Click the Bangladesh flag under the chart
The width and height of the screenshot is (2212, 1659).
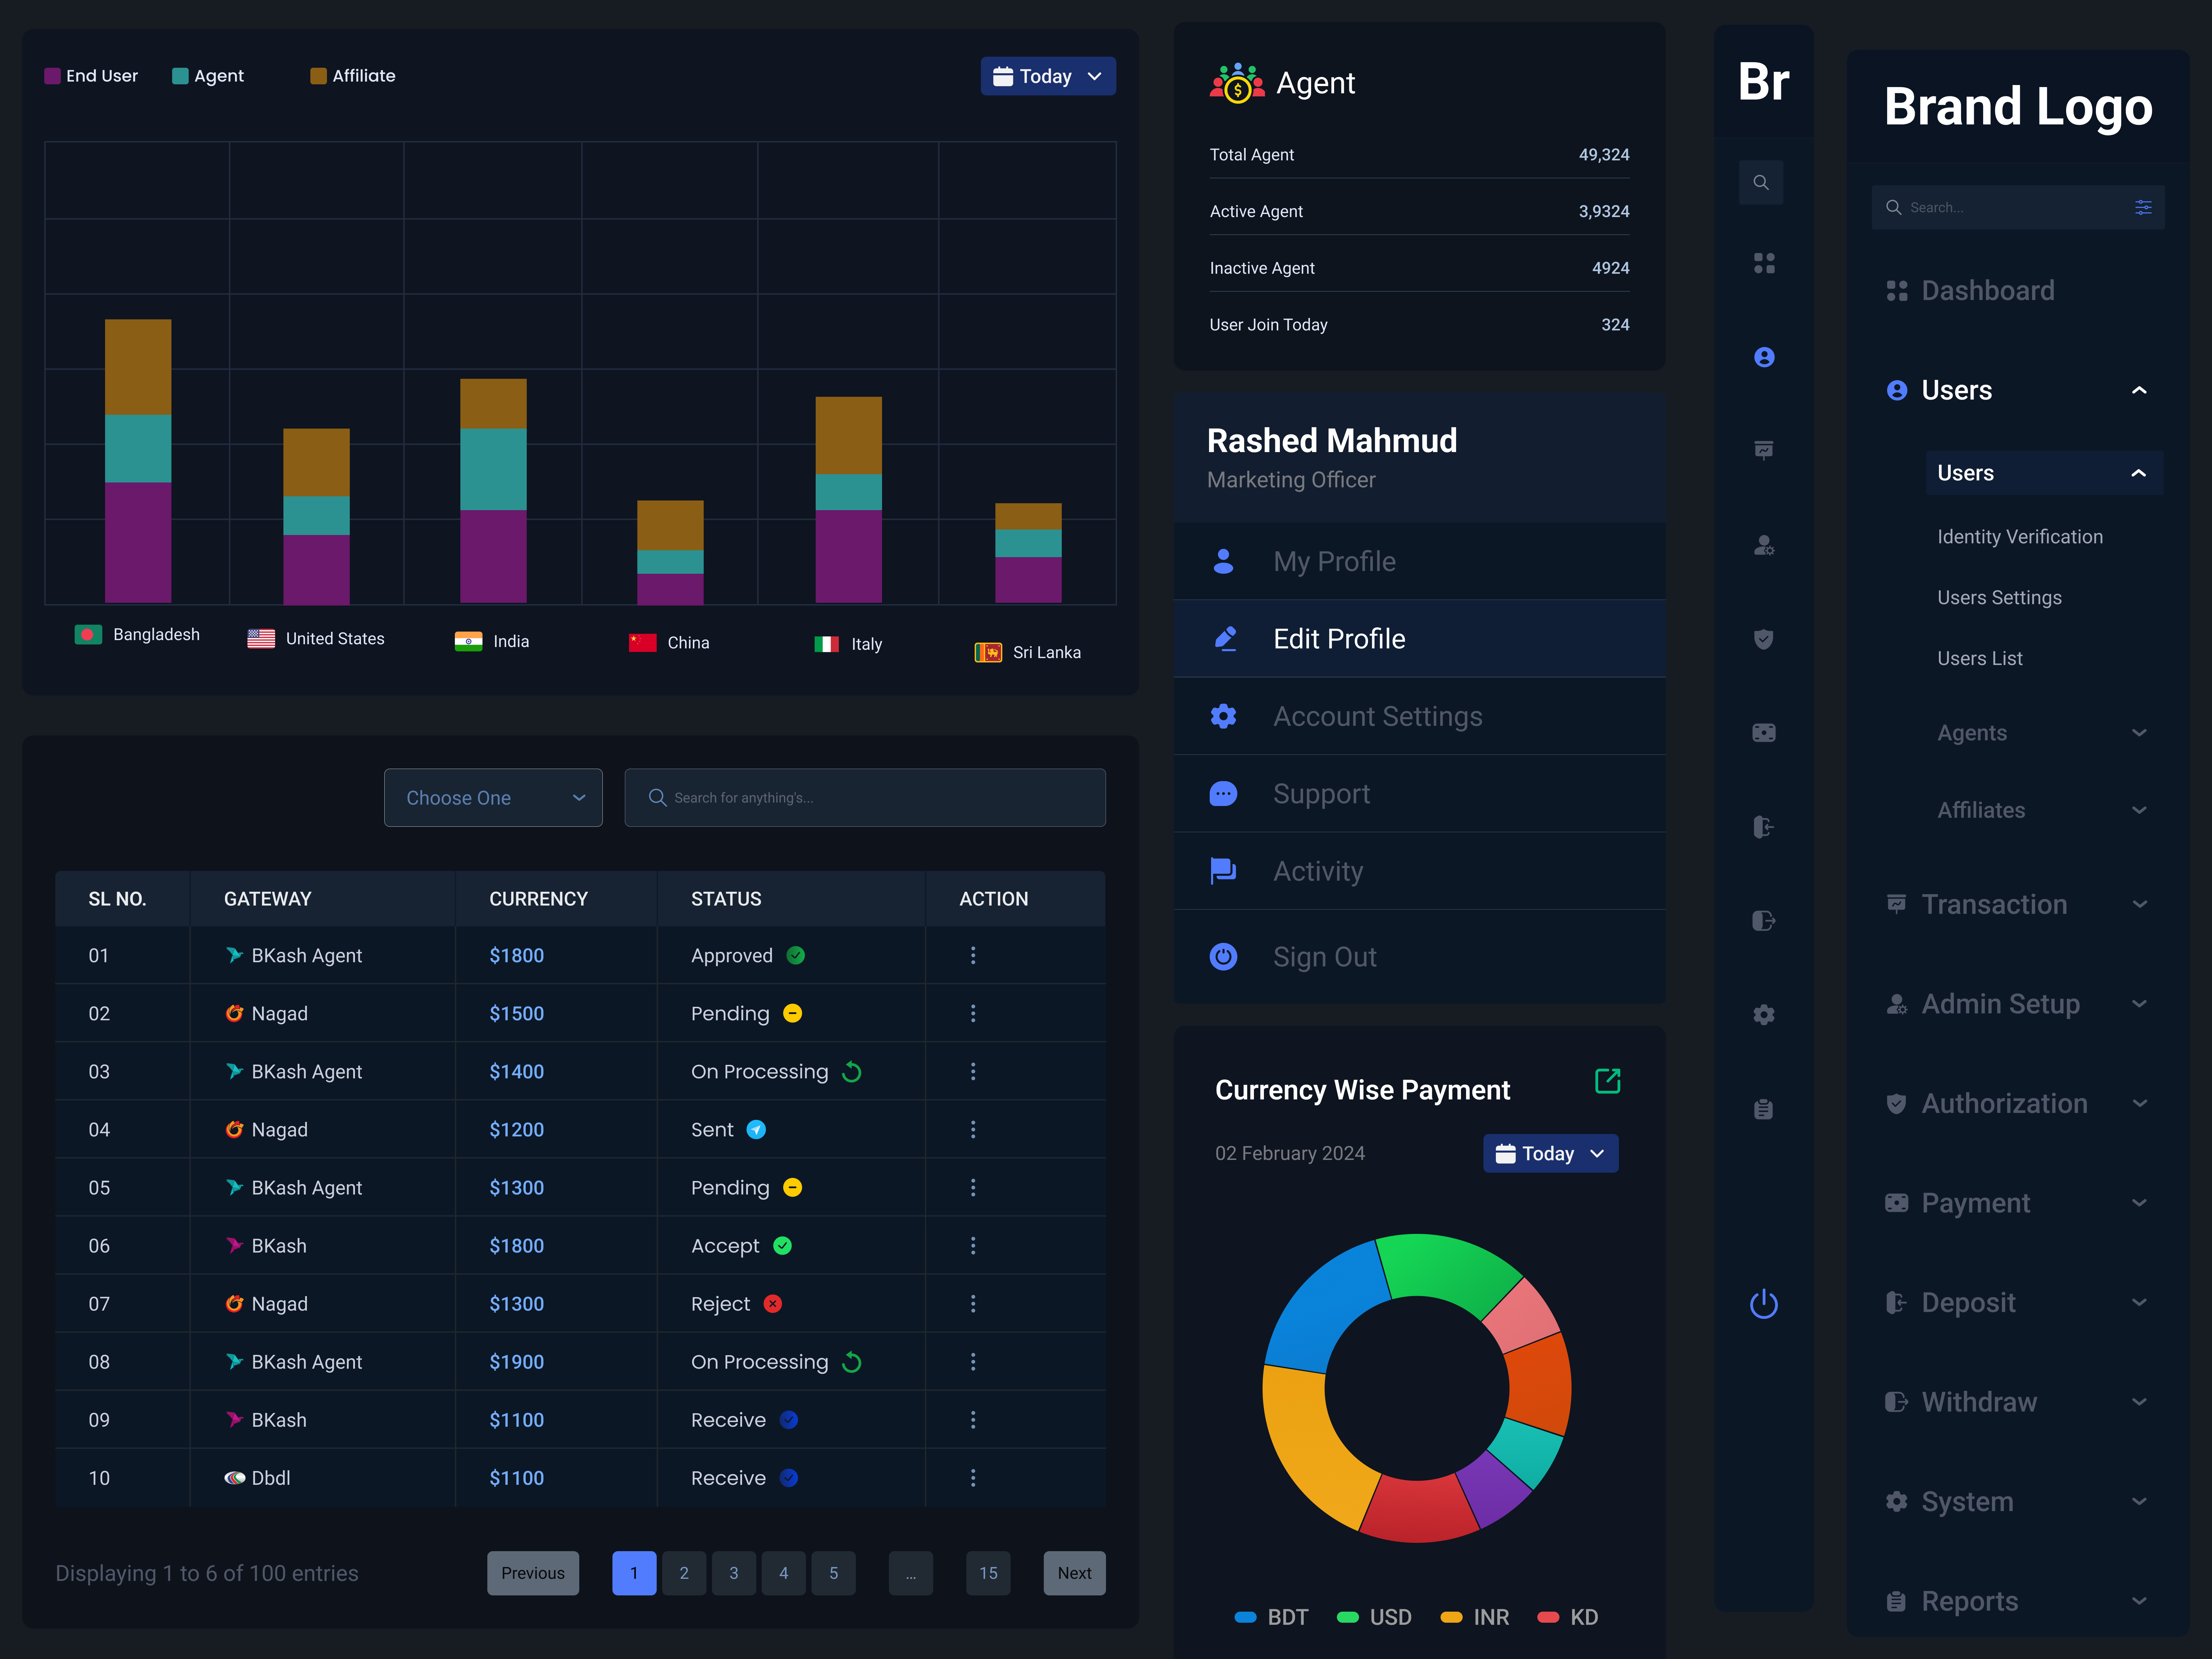[x=88, y=635]
